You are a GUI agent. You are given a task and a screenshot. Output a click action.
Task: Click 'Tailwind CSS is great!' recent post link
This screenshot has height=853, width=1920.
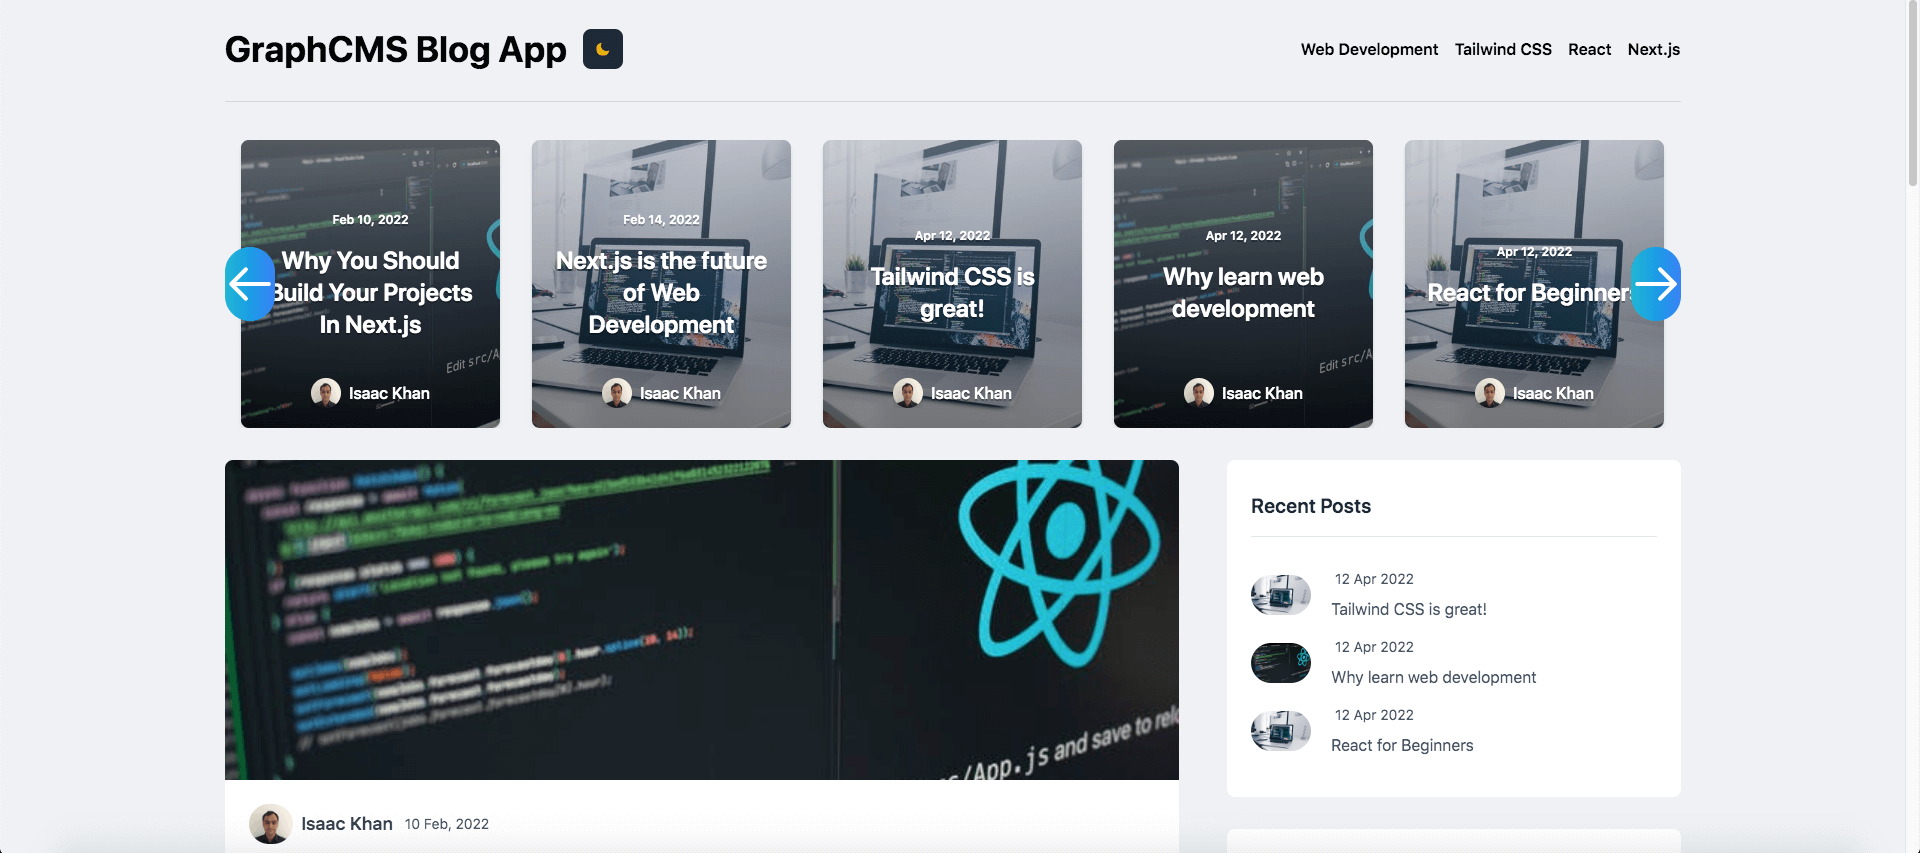pyautogui.click(x=1408, y=609)
